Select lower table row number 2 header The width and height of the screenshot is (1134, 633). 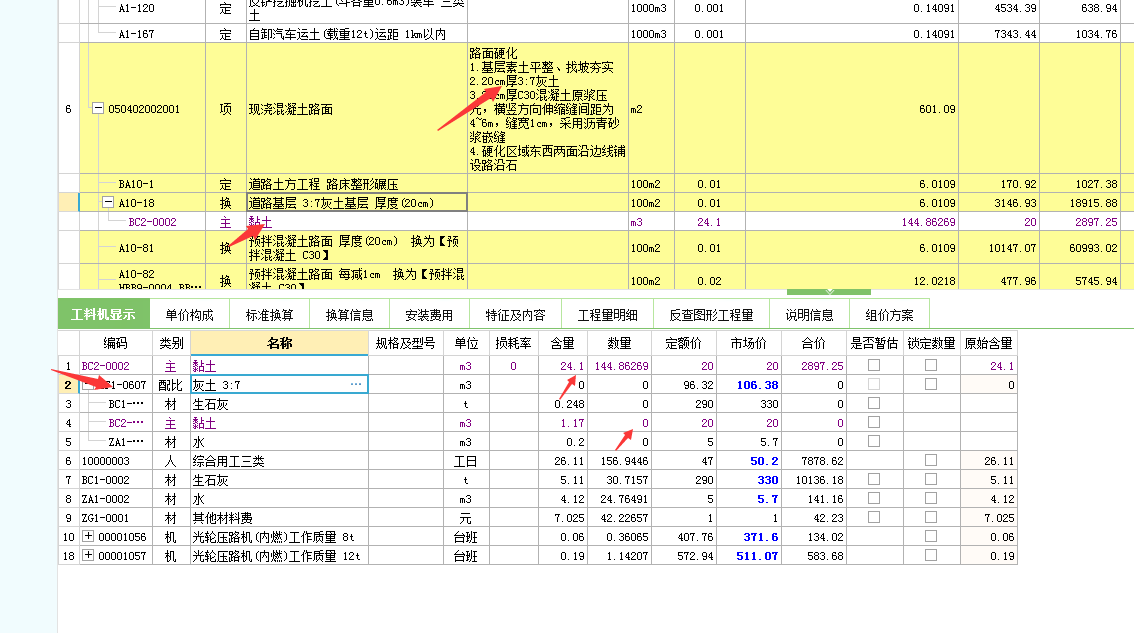tap(68, 385)
